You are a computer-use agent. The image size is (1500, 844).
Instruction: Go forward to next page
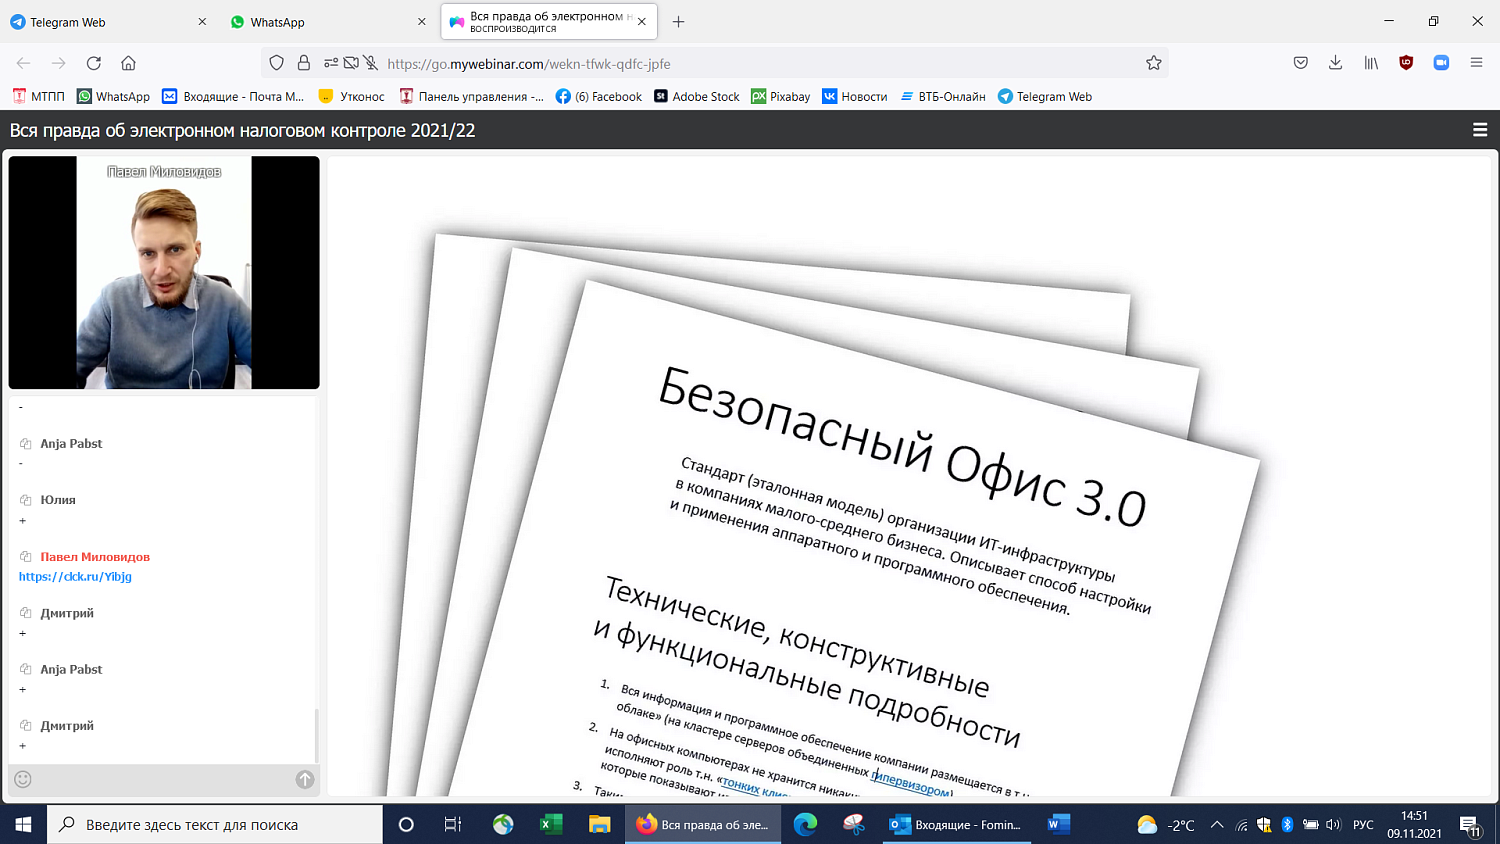pyautogui.click(x=58, y=63)
